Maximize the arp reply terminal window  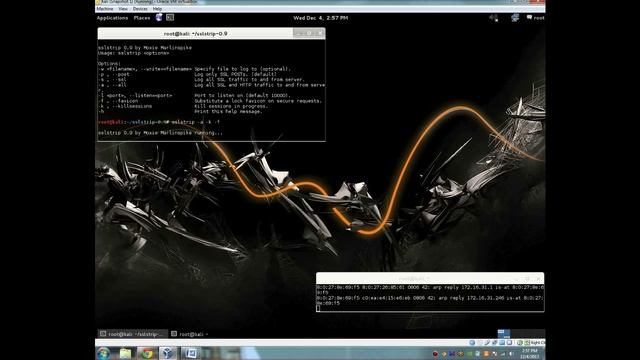point(527,278)
